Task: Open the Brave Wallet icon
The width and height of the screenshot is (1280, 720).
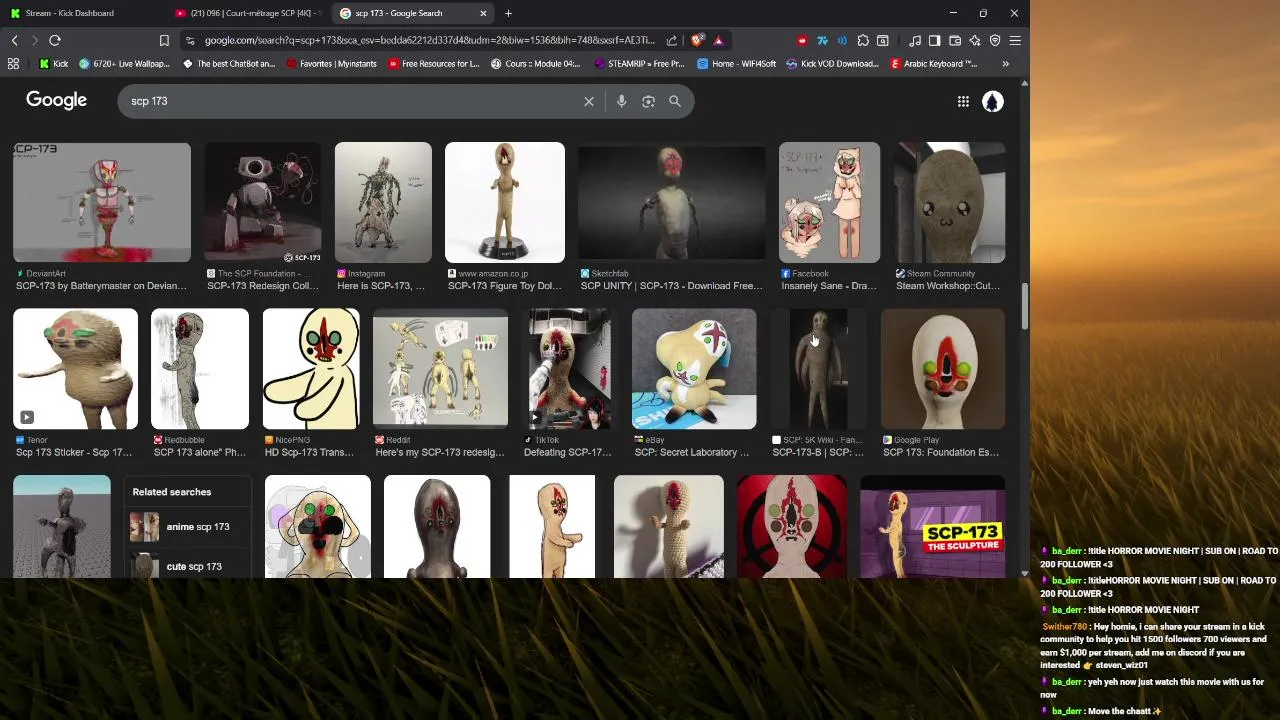Action: pyautogui.click(x=955, y=40)
